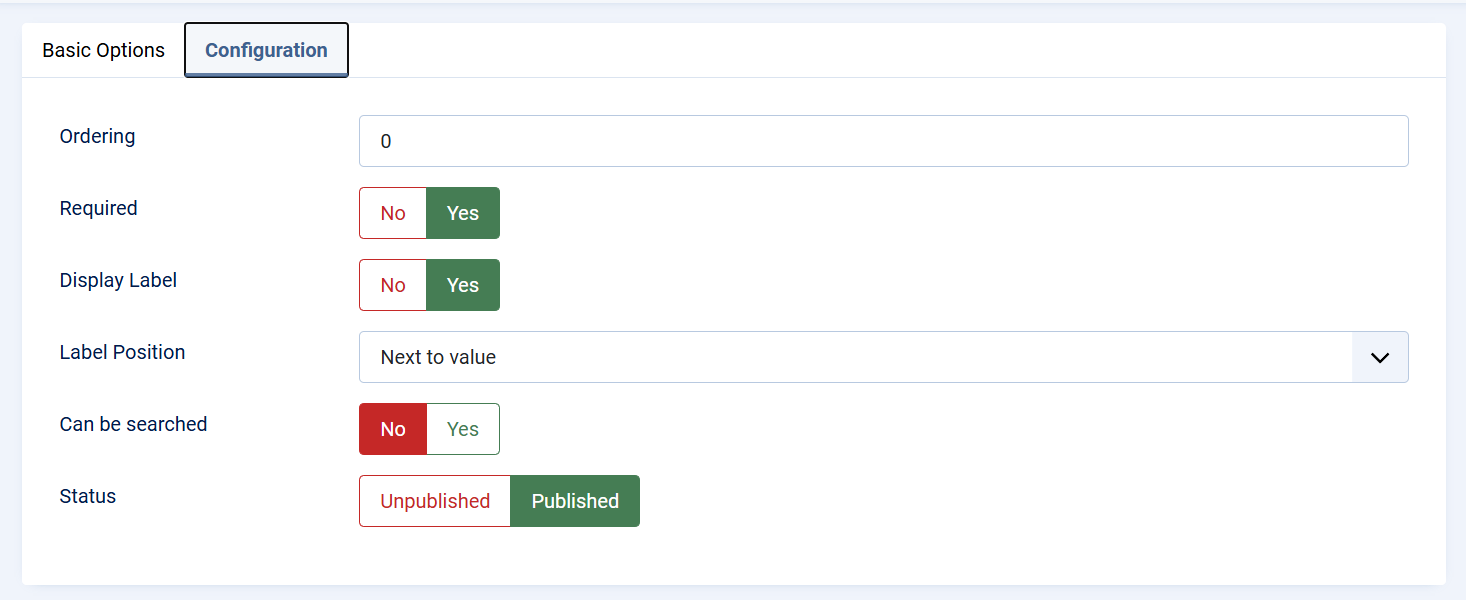Click the chevron arrow of Label Position
The image size is (1466, 600).
click(1380, 357)
